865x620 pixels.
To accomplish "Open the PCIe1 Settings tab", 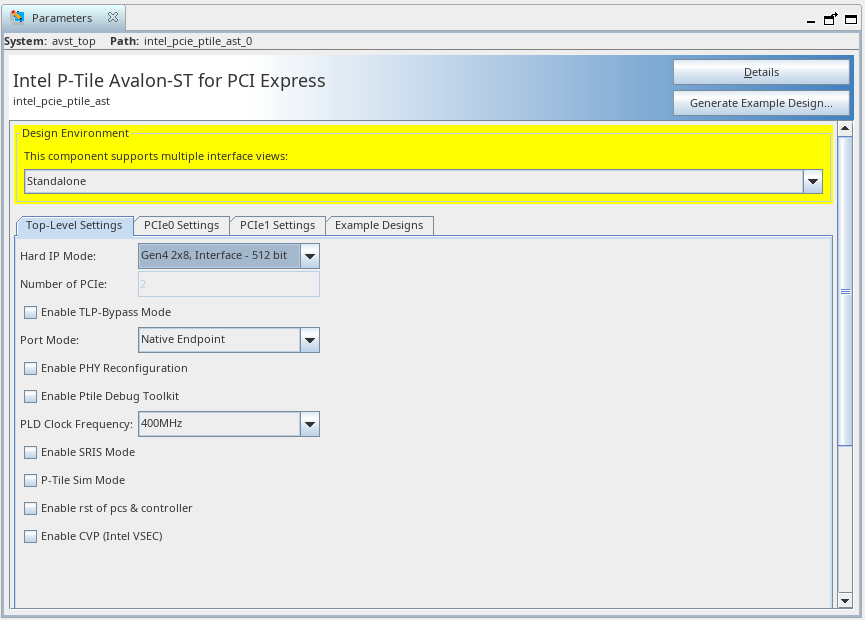I will 277,226.
